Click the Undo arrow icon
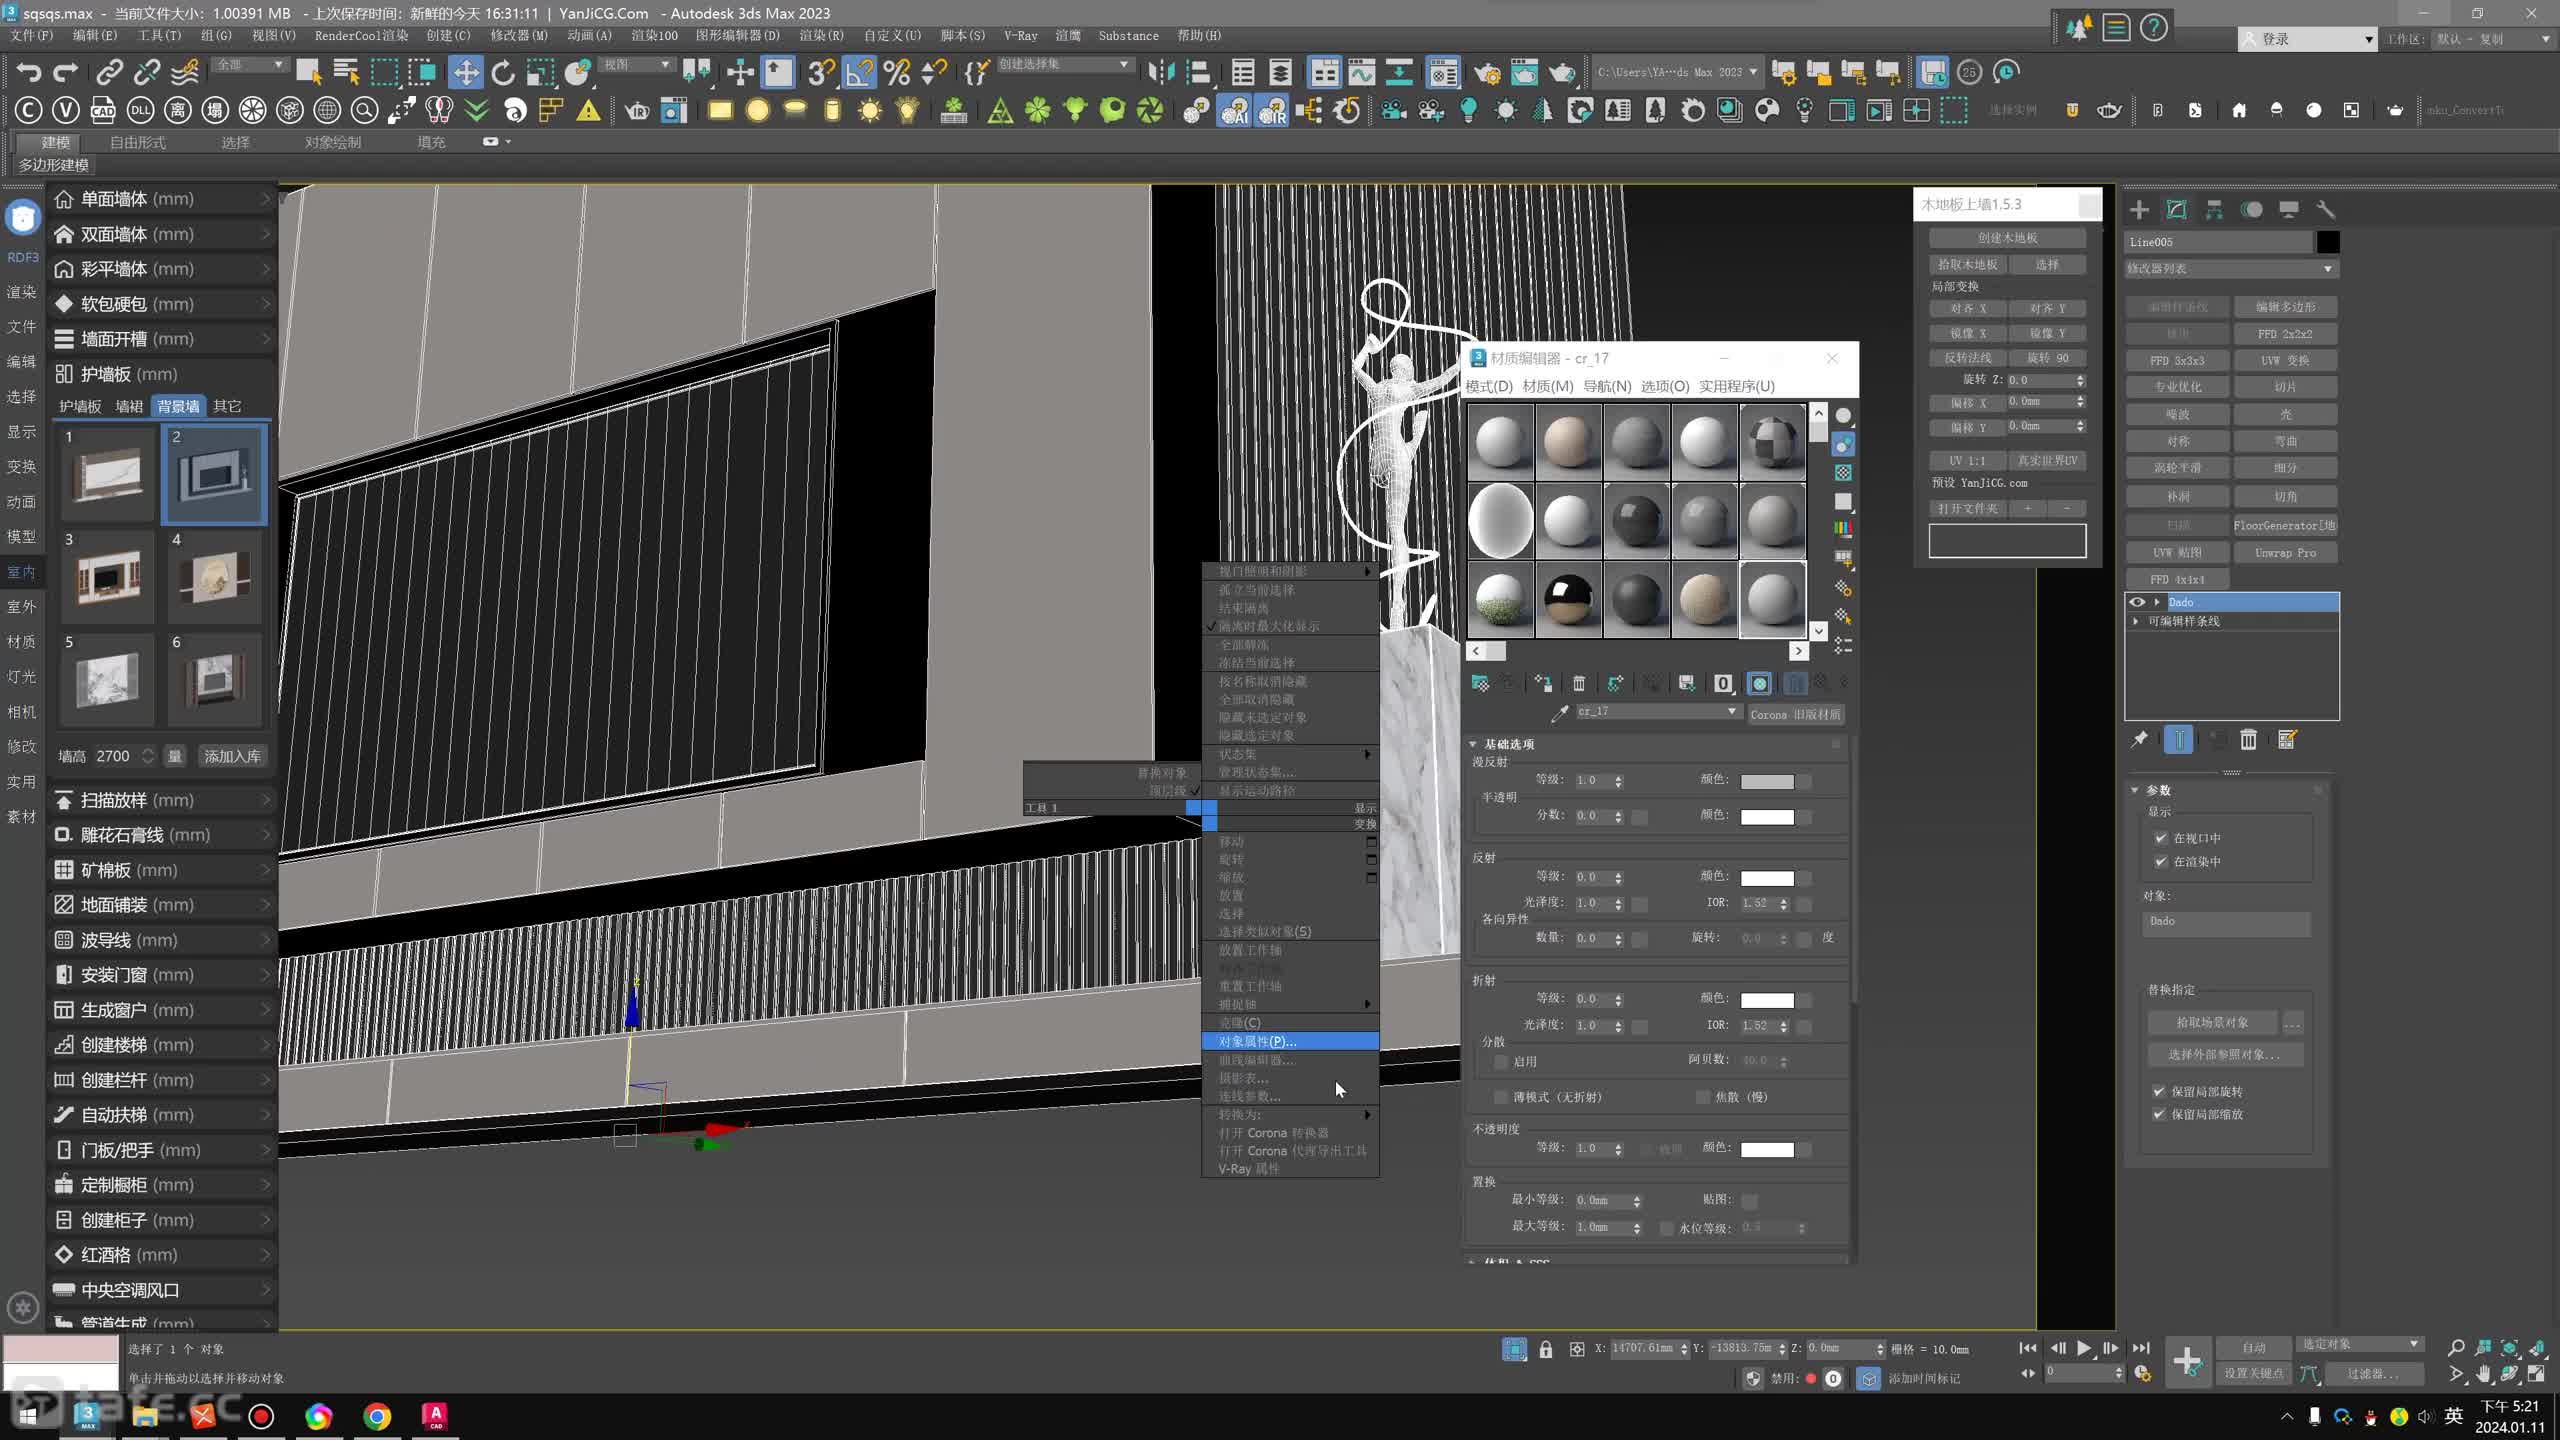The width and height of the screenshot is (2560, 1440). (x=29, y=72)
